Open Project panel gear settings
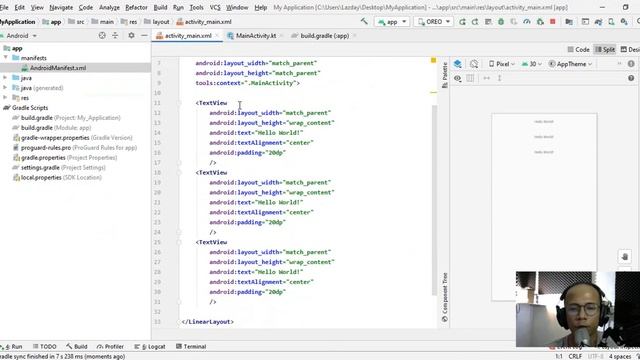640x360 pixels. (x=131, y=36)
